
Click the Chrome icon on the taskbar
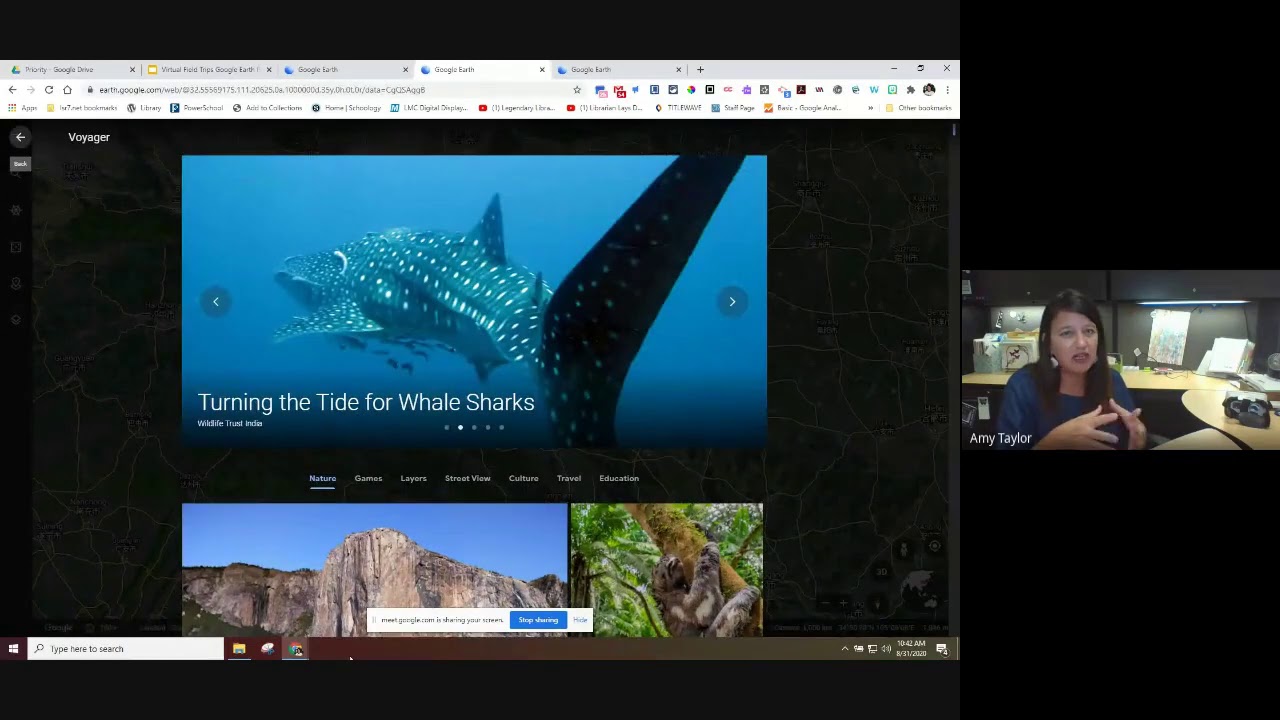pyautogui.click(x=296, y=649)
